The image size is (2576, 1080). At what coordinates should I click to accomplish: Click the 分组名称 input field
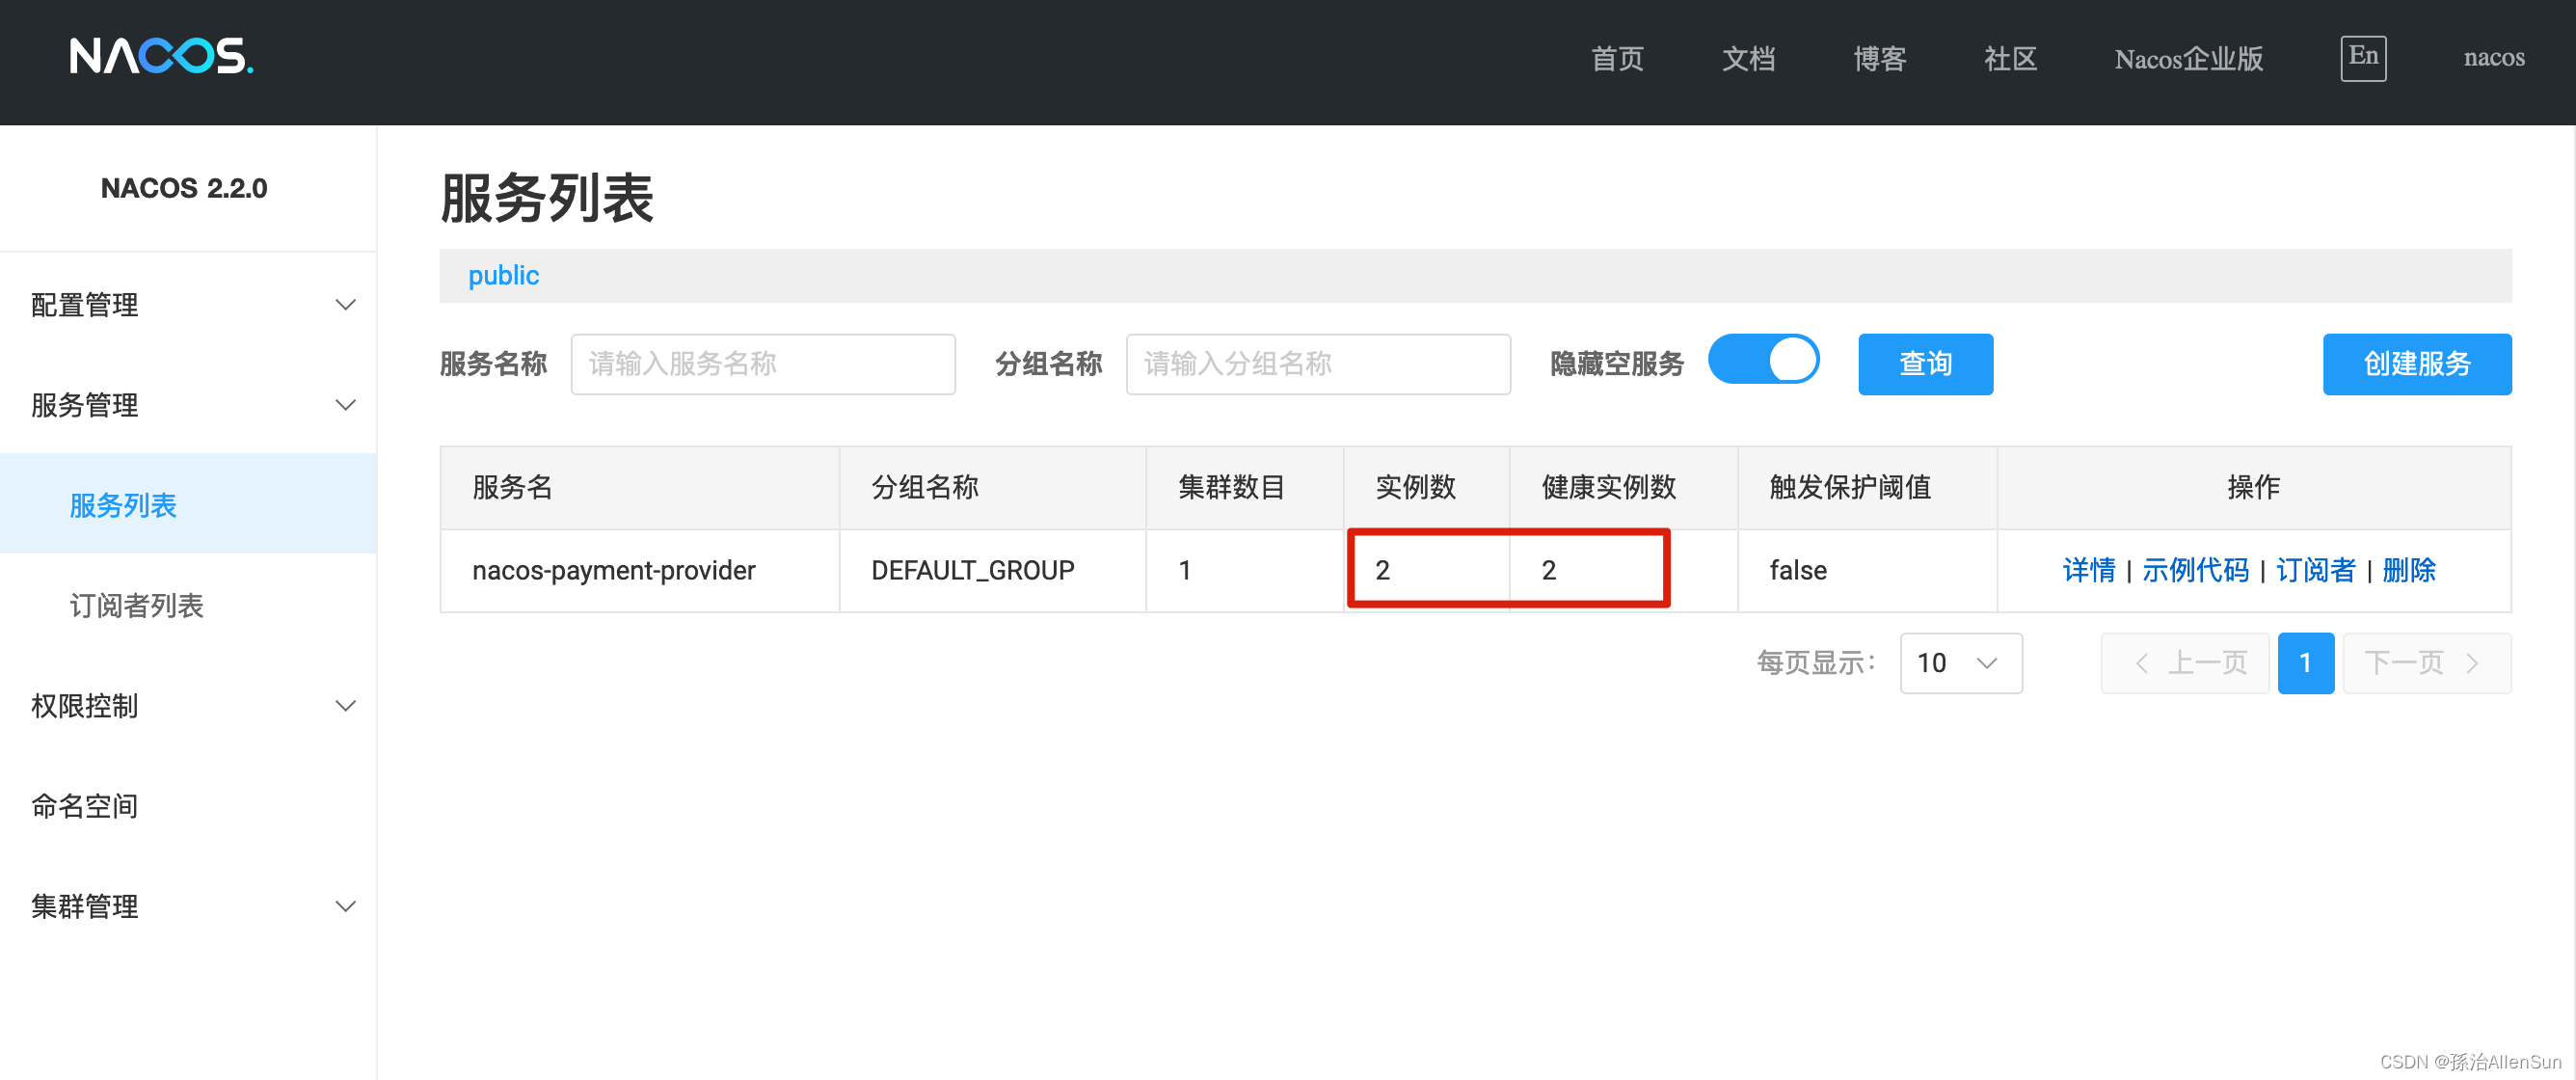1318,364
